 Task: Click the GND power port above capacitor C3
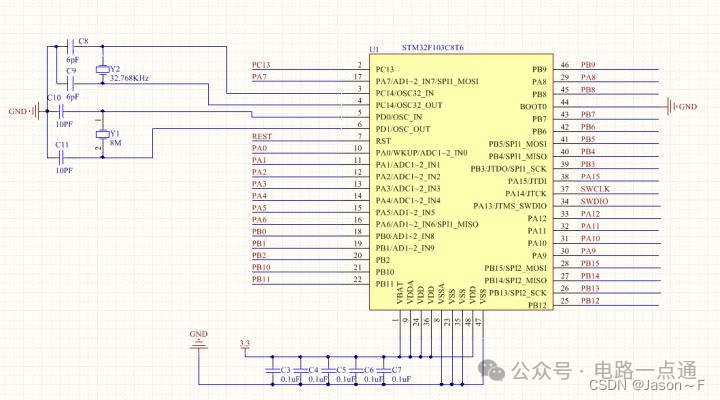click(x=198, y=345)
